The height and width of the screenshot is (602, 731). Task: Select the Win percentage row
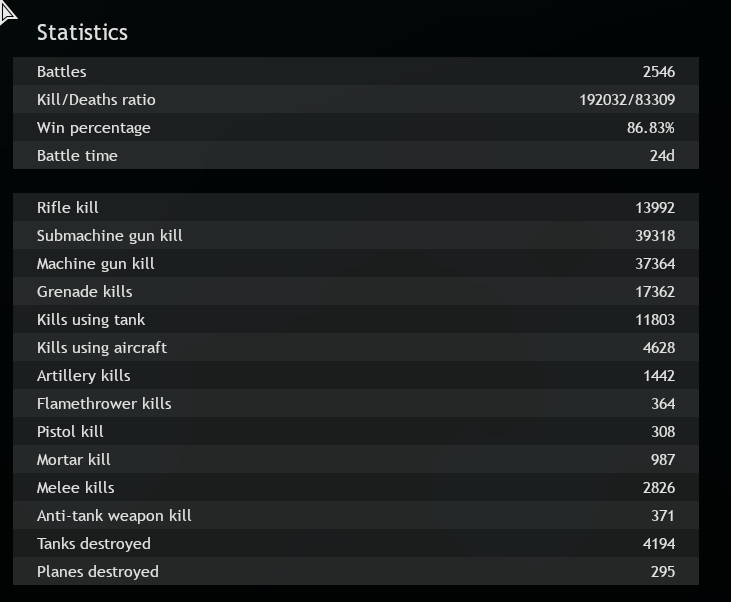(356, 128)
